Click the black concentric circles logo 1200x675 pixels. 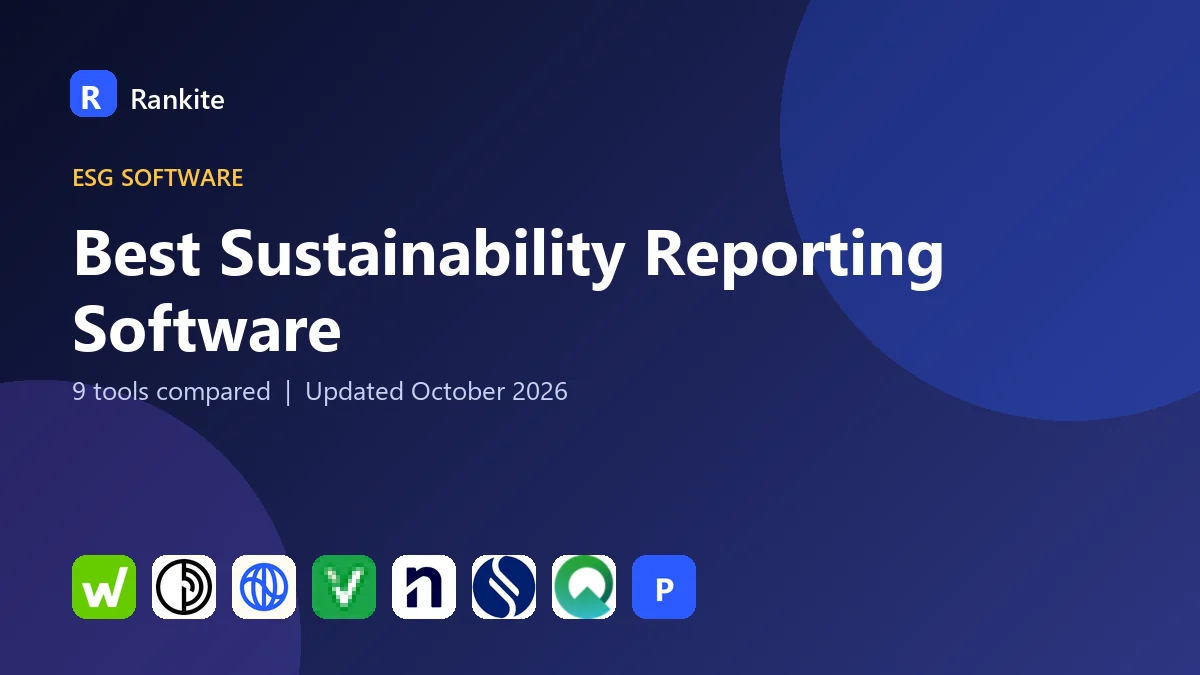pyautogui.click(x=184, y=587)
